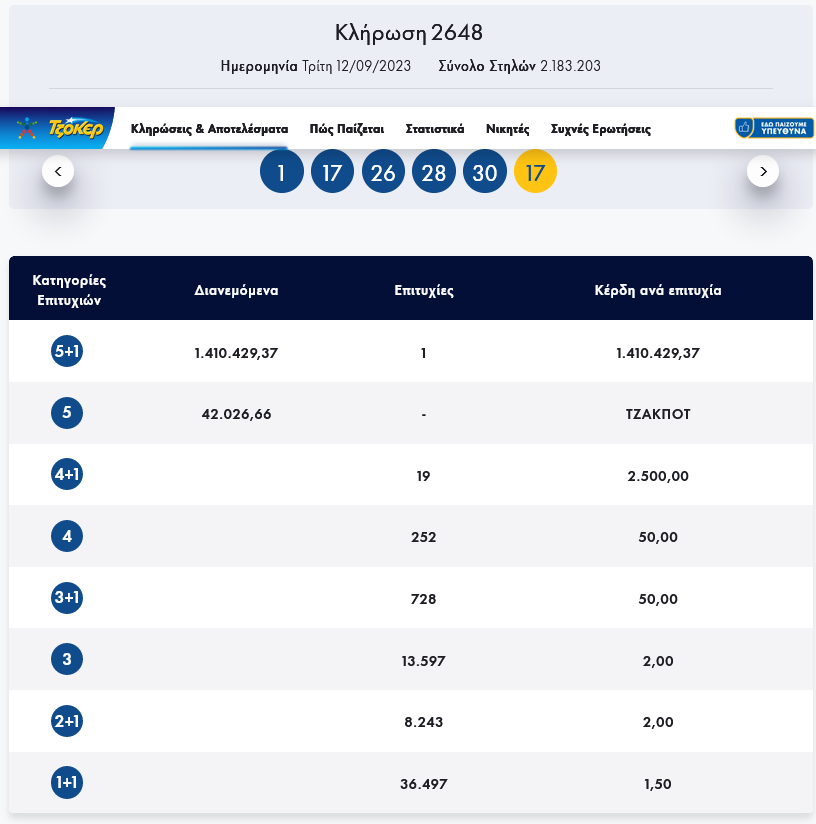The height and width of the screenshot is (824, 816).
Task: Go to next draw with right arrow
Action: (x=763, y=172)
